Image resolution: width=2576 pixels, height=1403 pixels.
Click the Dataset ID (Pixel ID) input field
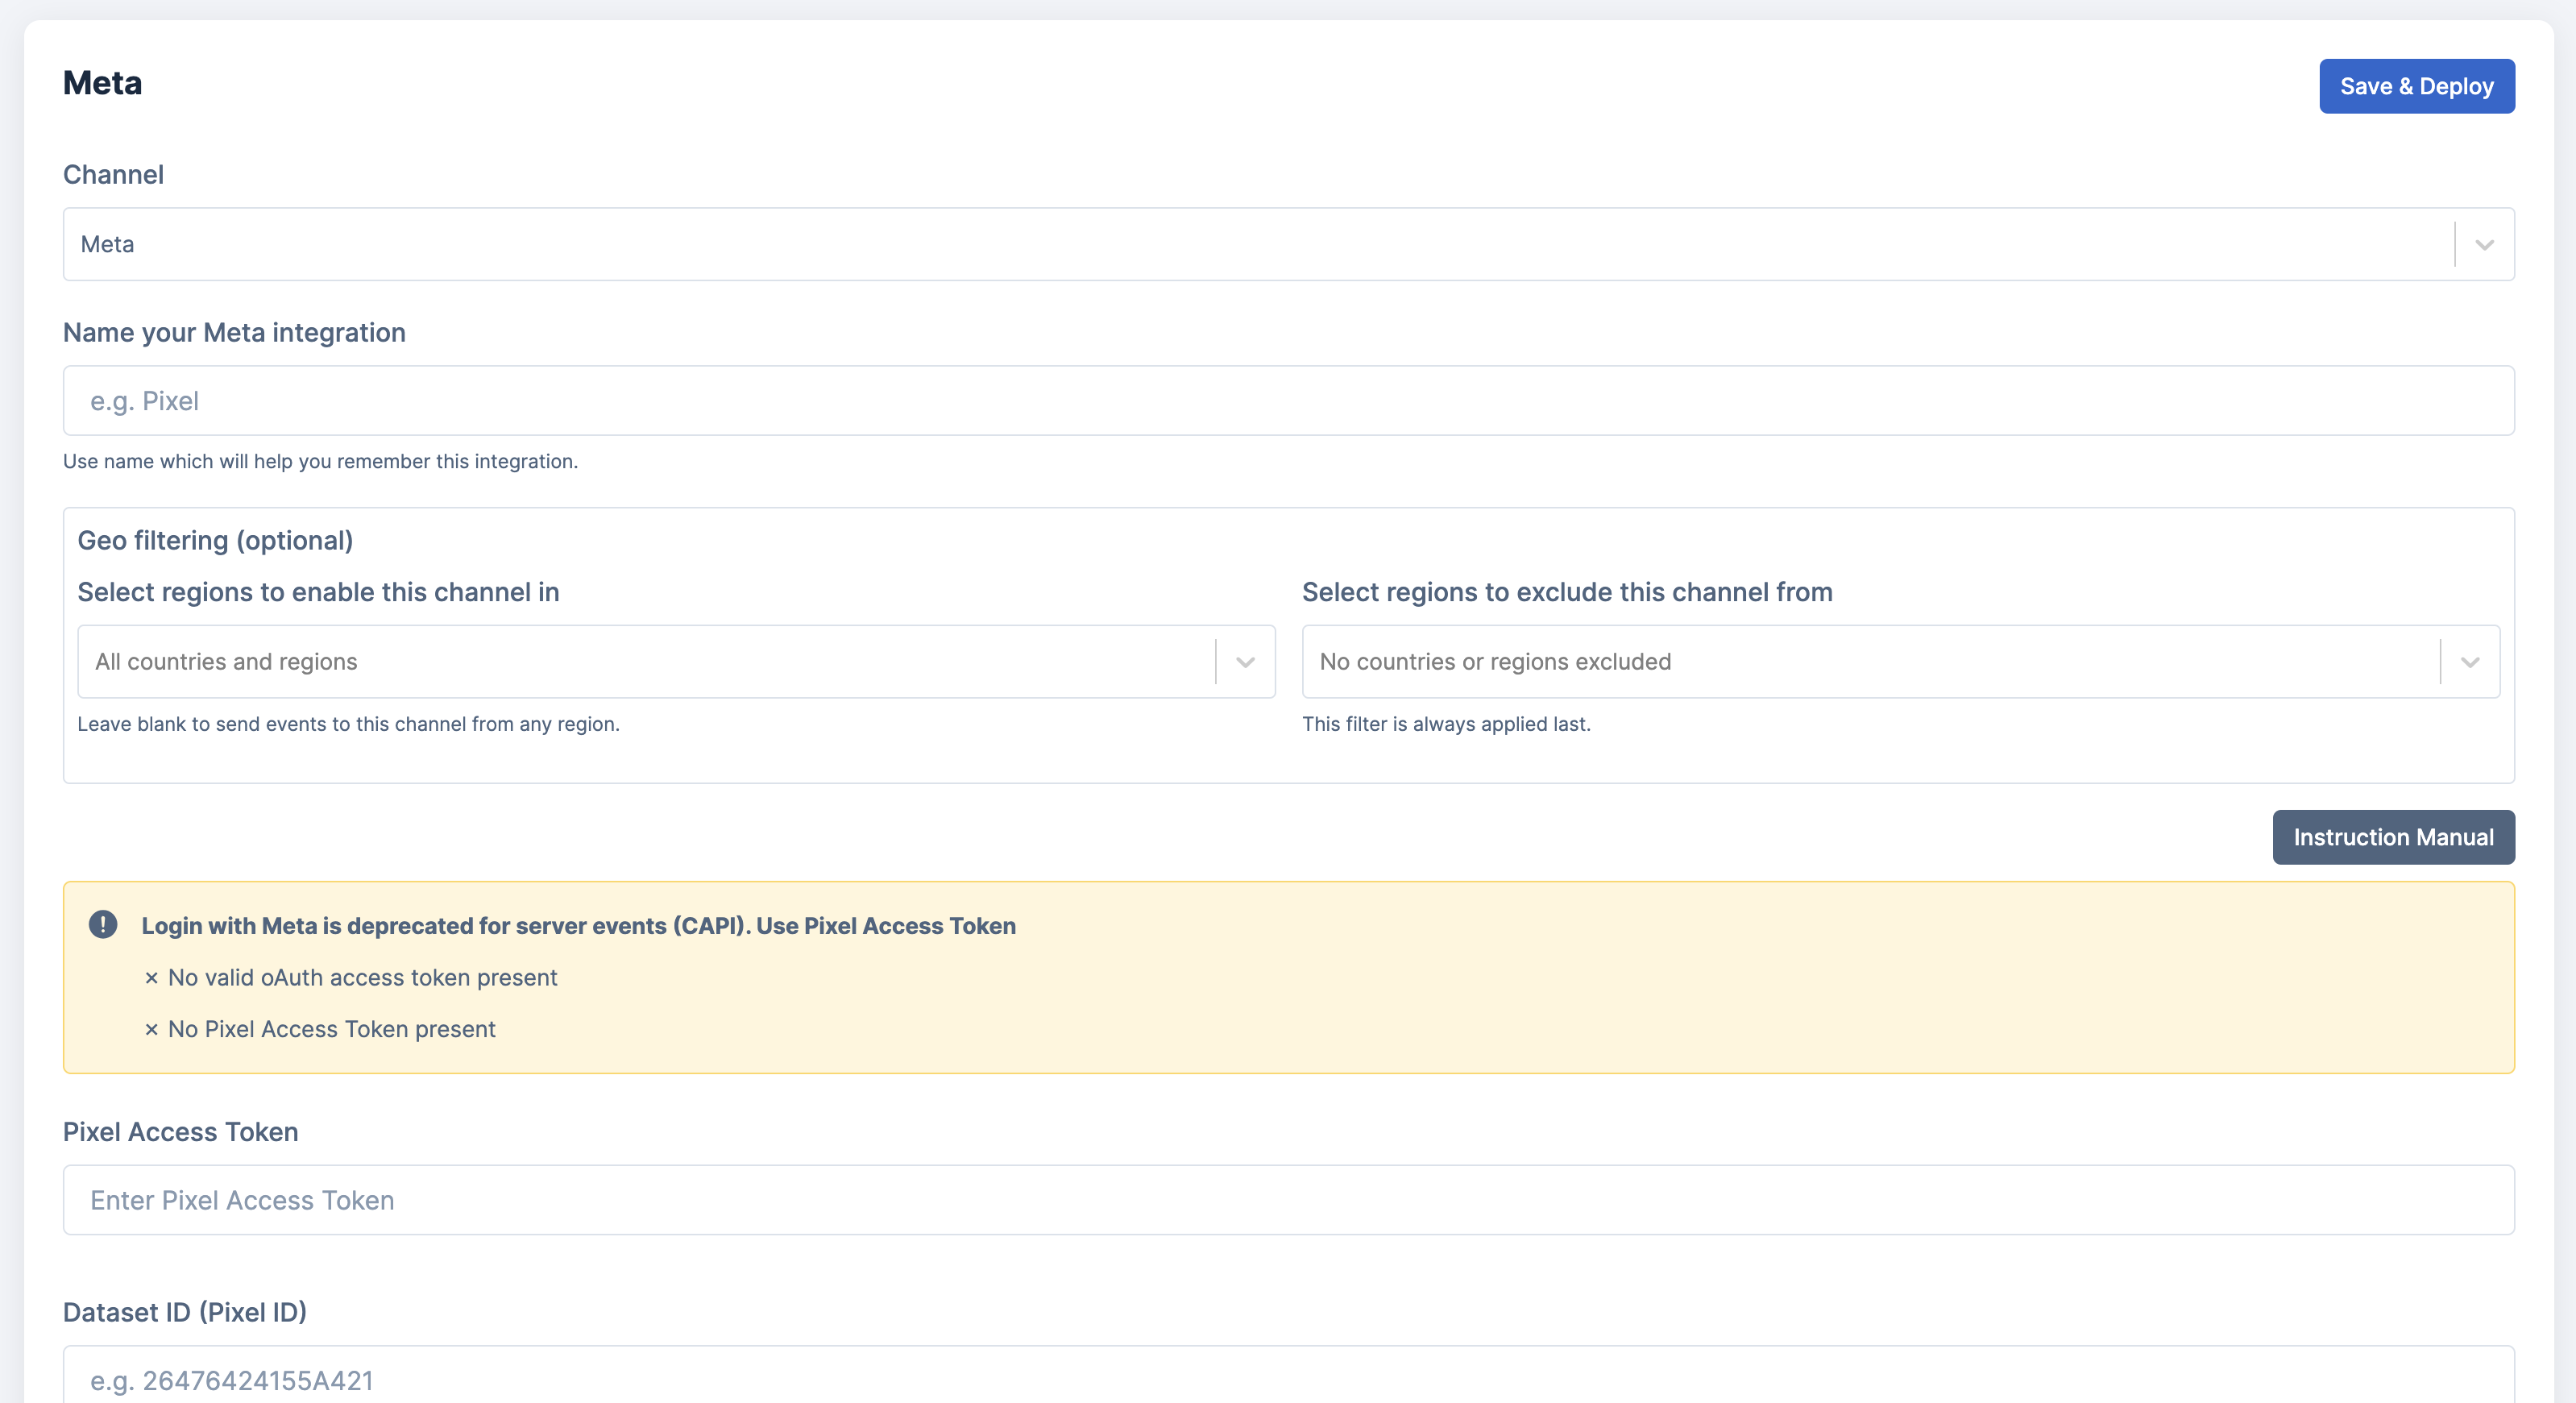(1288, 1379)
